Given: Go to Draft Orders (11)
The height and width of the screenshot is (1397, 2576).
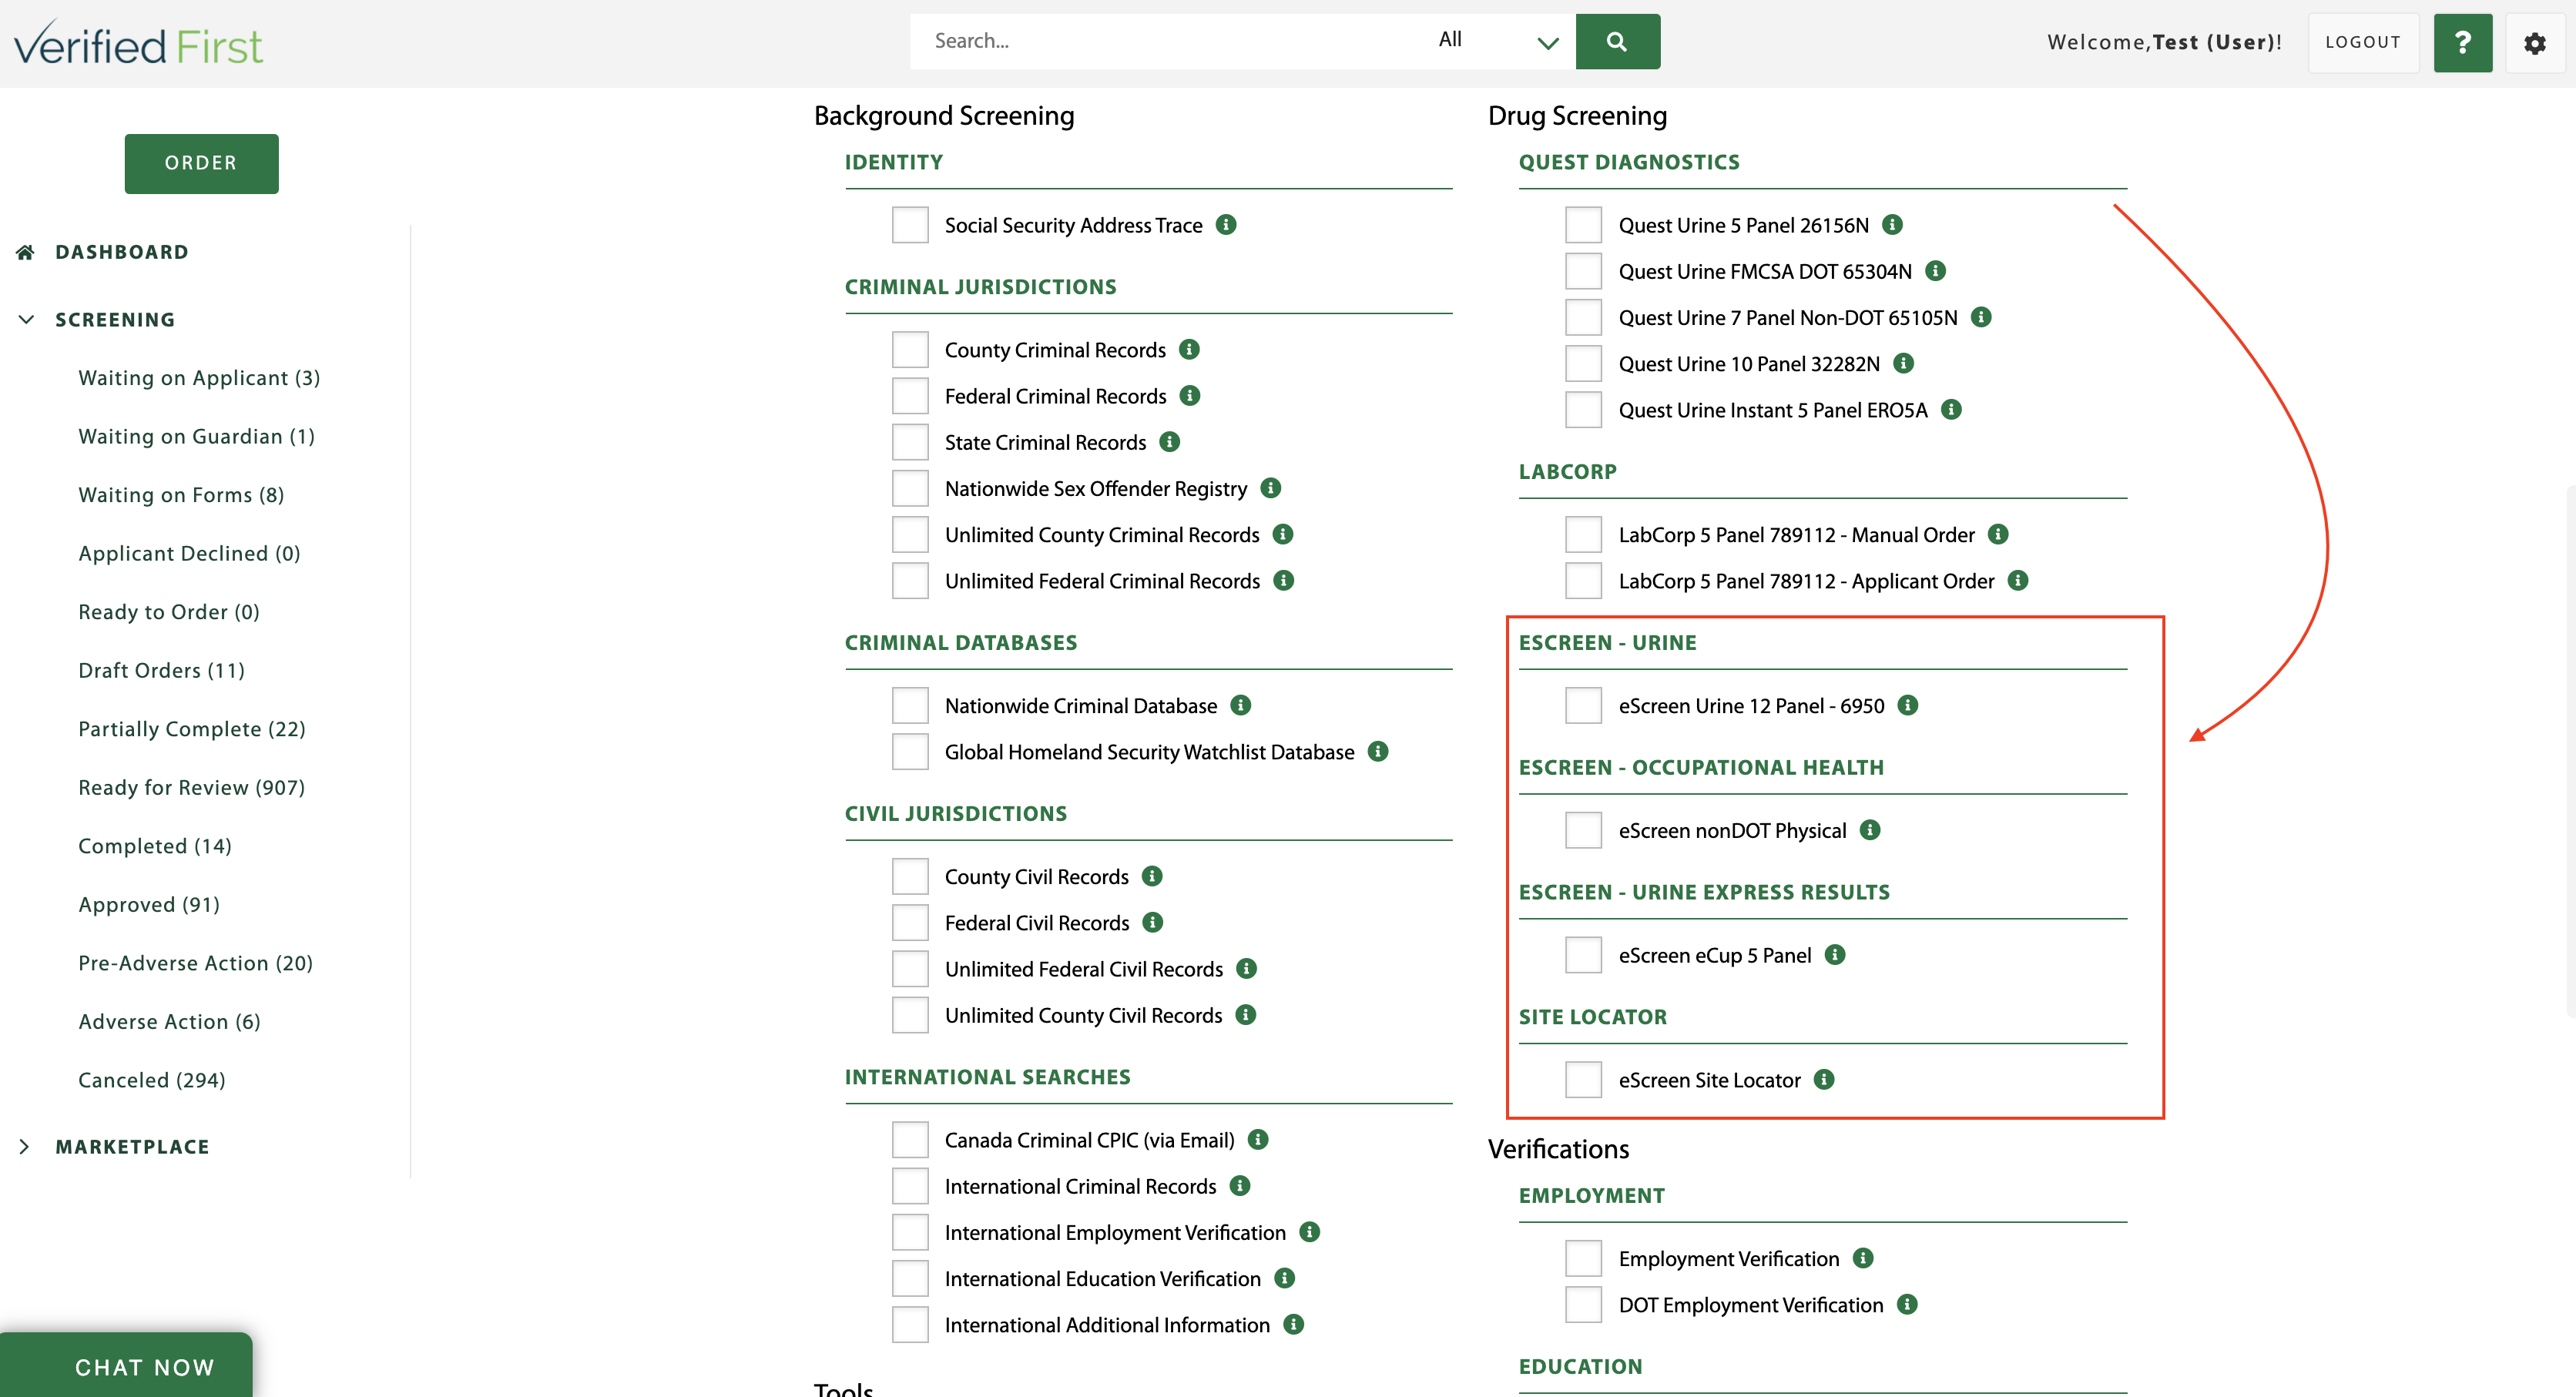Looking at the screenshot, I should tap(161, 670).
